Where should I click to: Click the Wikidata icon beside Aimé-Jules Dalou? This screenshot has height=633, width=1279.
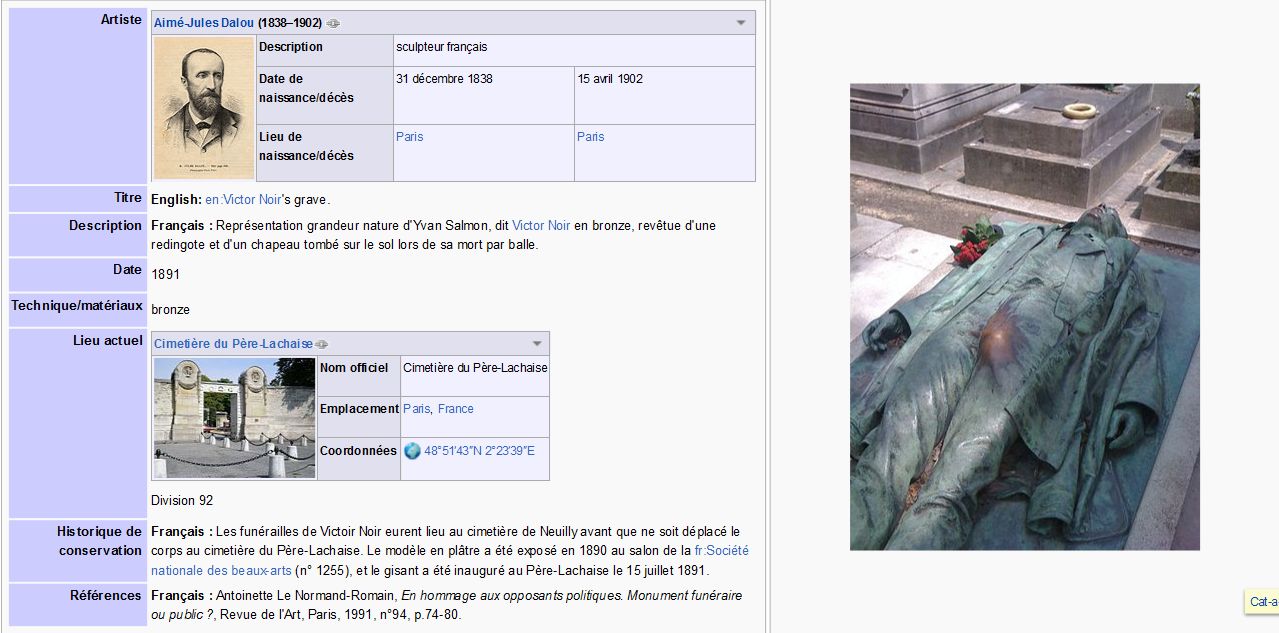(333, 23)
